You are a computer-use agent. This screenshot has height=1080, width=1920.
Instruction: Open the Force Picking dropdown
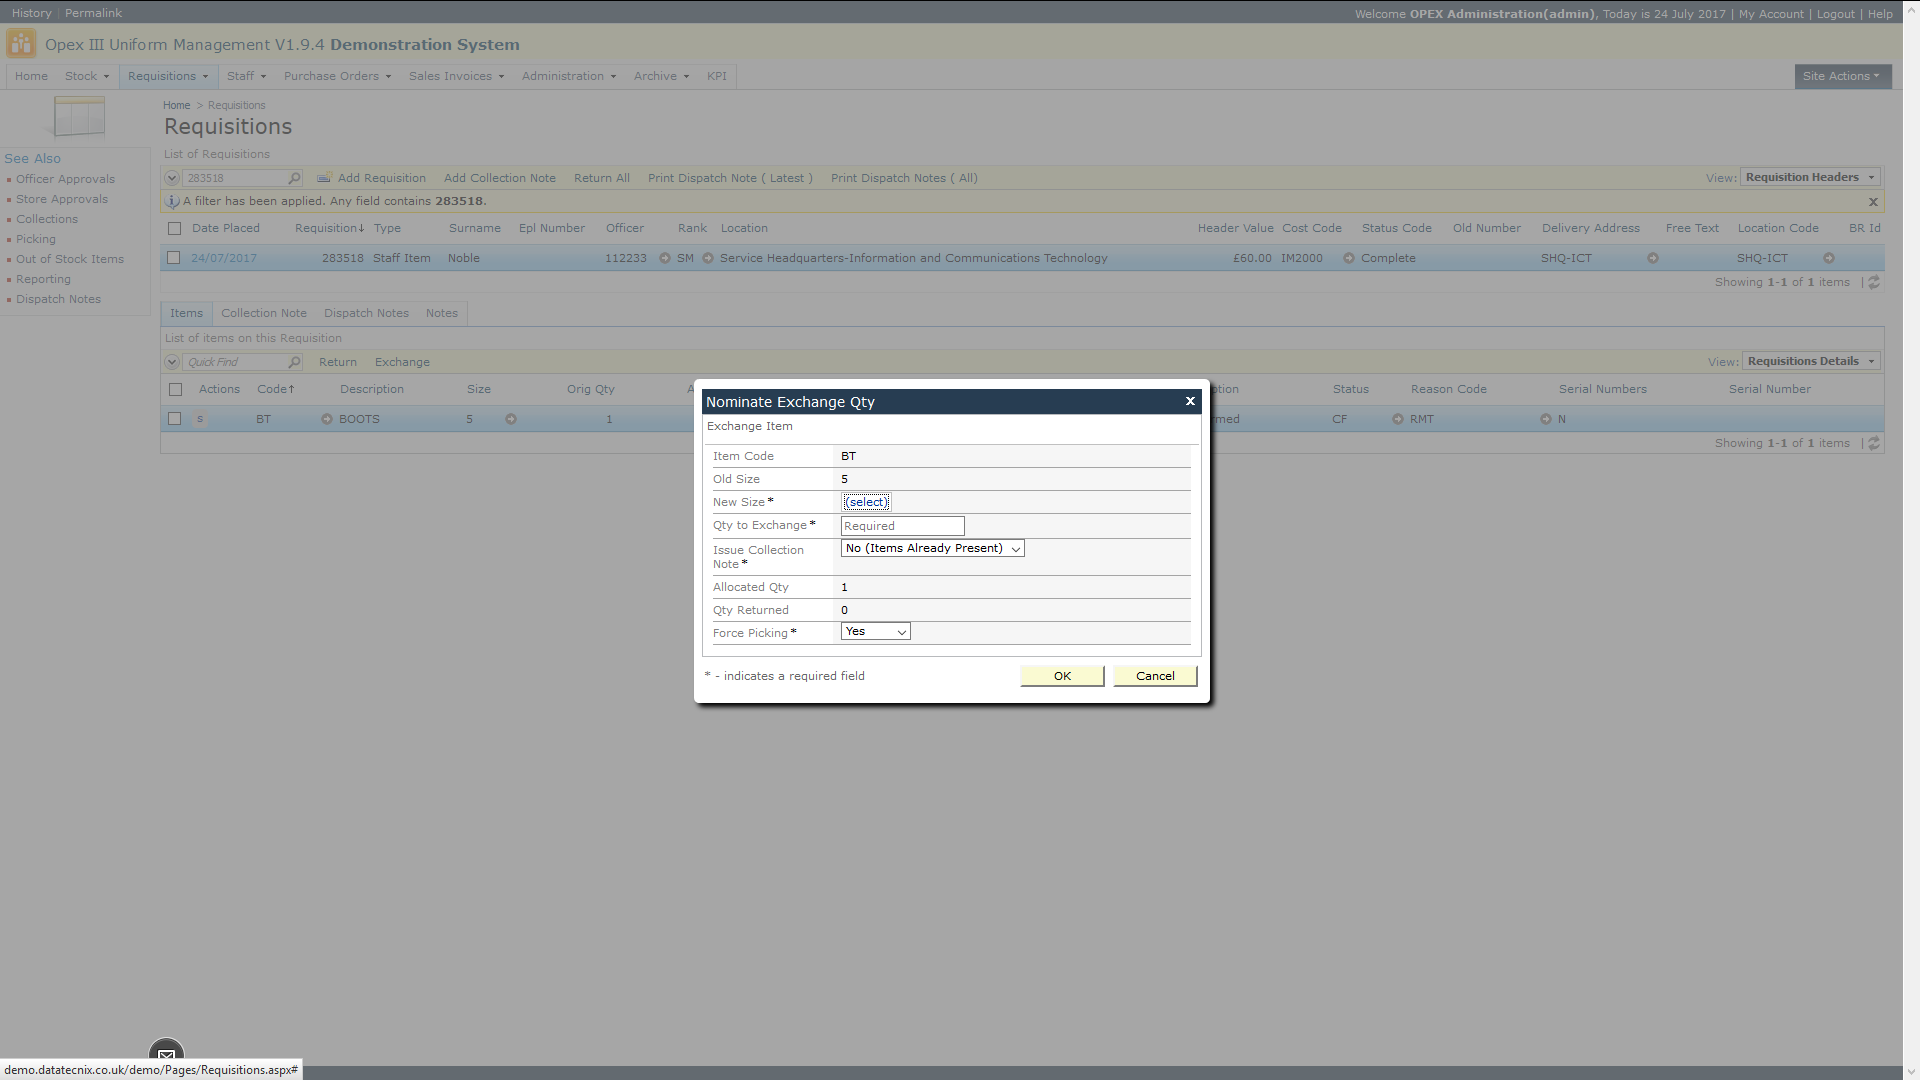point(875,631)
